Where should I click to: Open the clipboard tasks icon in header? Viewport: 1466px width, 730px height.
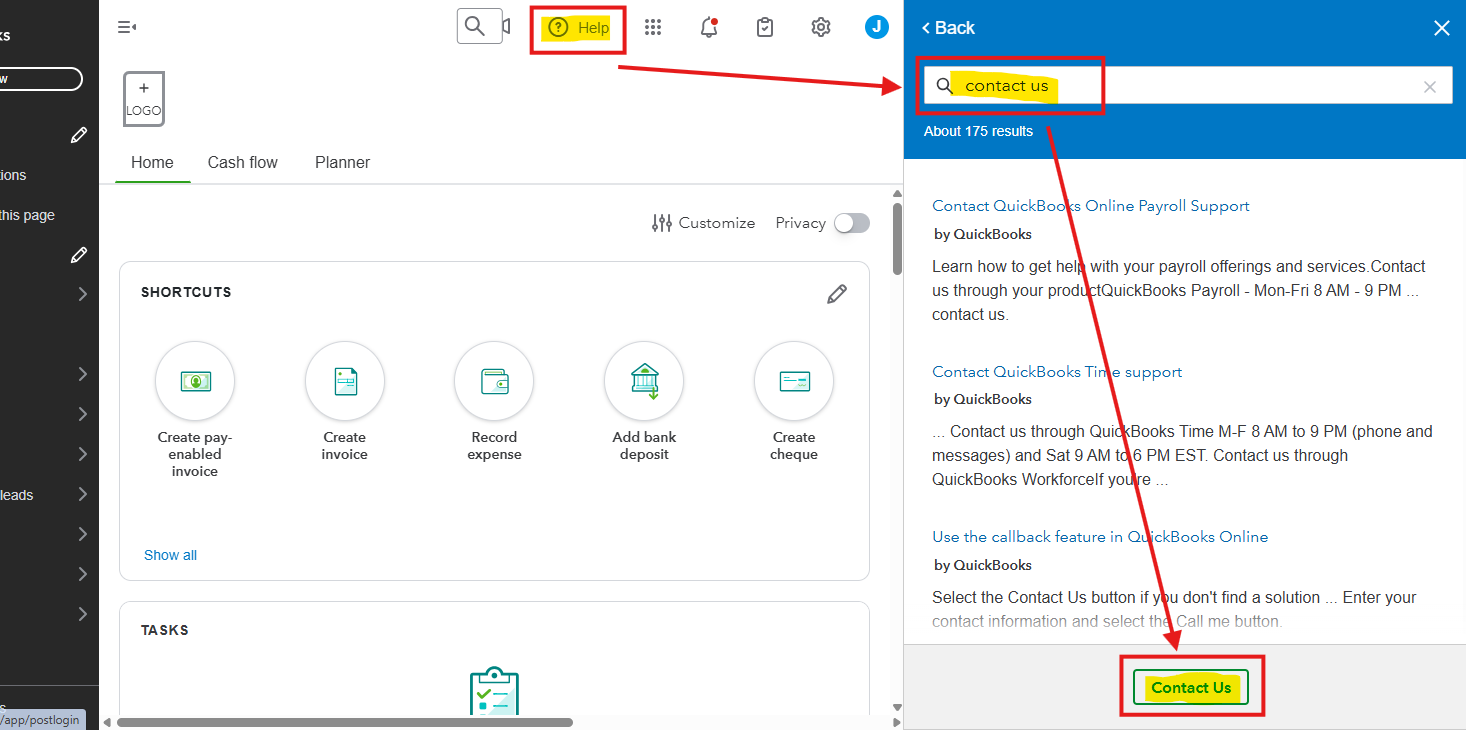click(765, 28)
